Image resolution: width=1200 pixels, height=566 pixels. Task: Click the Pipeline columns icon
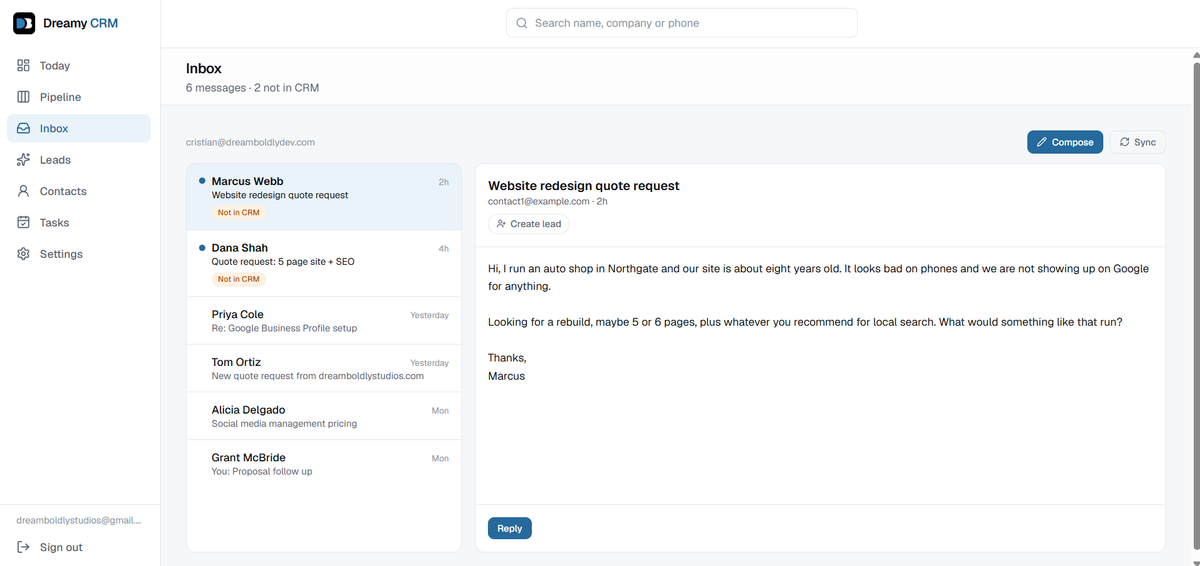pos(24,97)
